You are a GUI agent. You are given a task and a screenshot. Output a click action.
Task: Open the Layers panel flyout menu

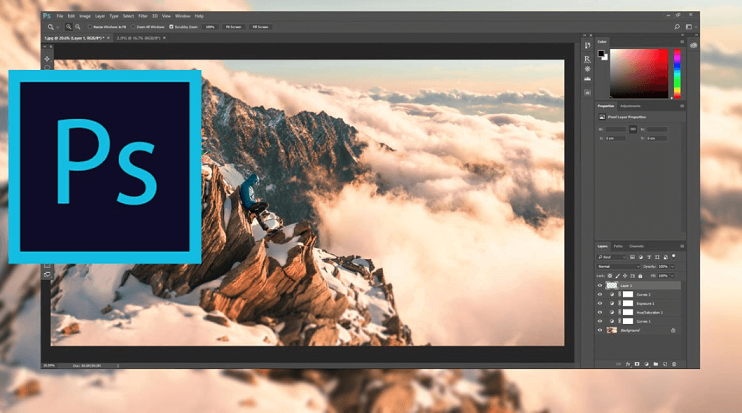pos(682,246)
